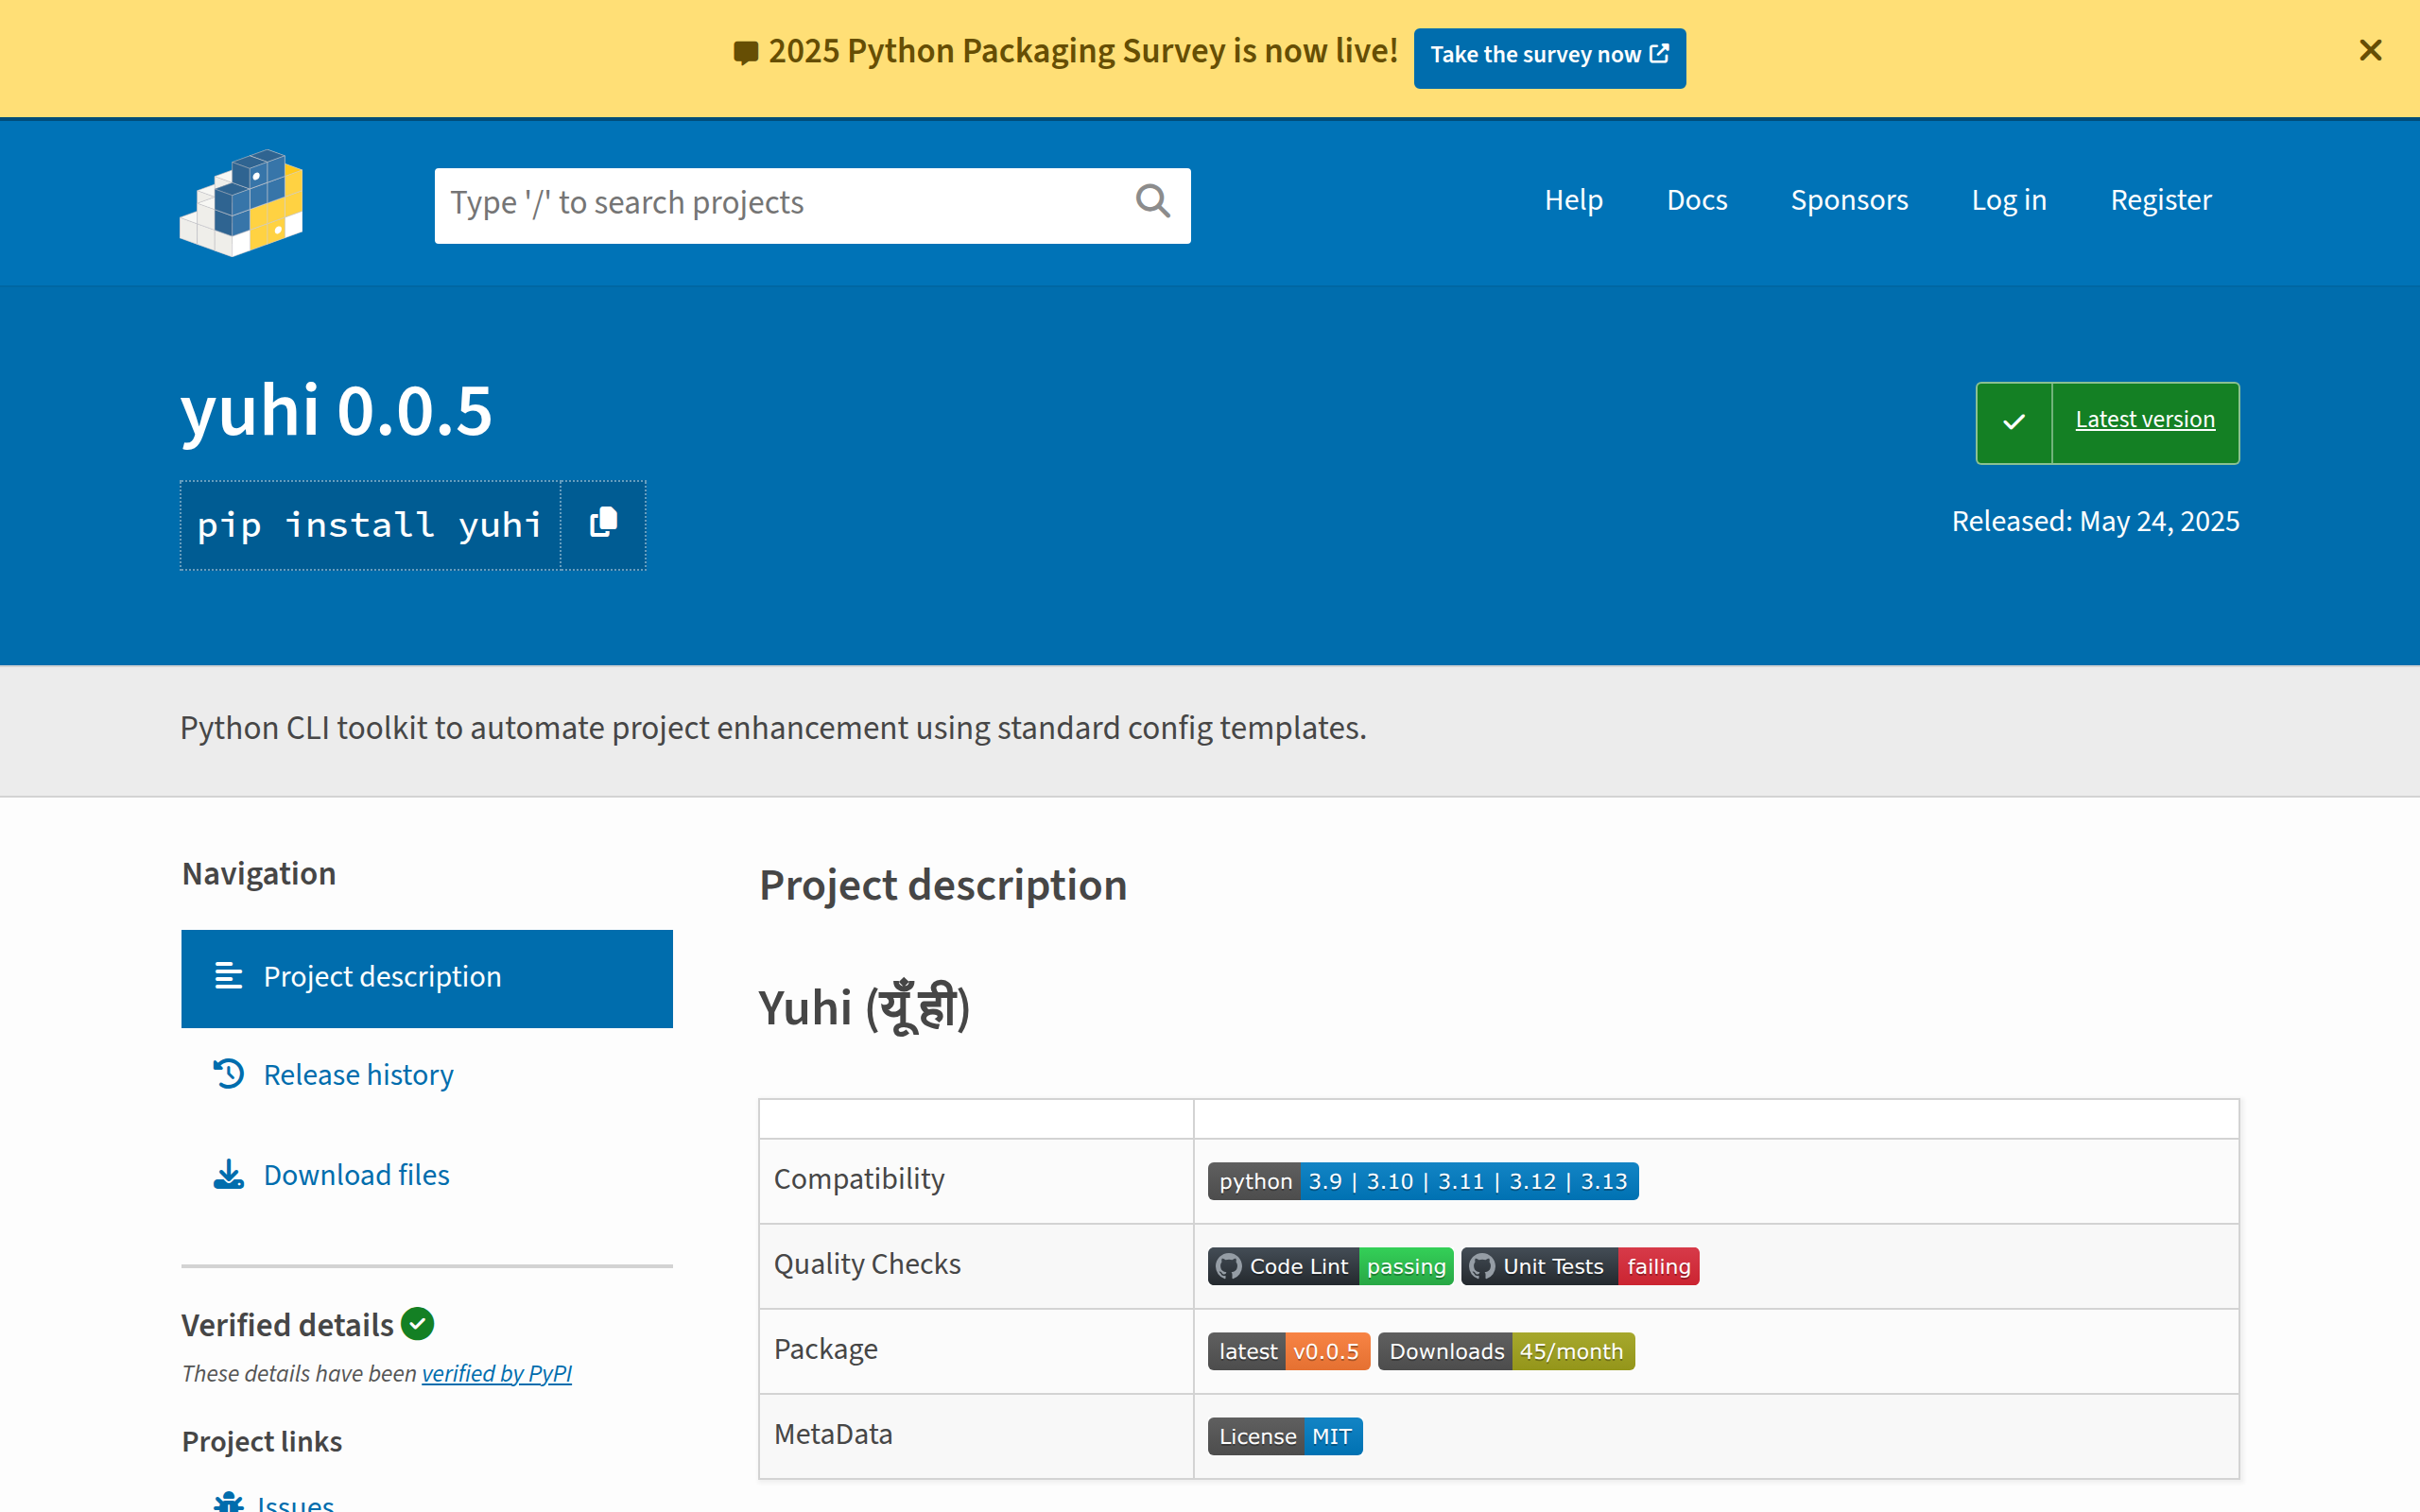Image resolution: width=2420 pixels, height=1512 pixels.
Task: Click the Project description heading
Action: coord(943,885)
